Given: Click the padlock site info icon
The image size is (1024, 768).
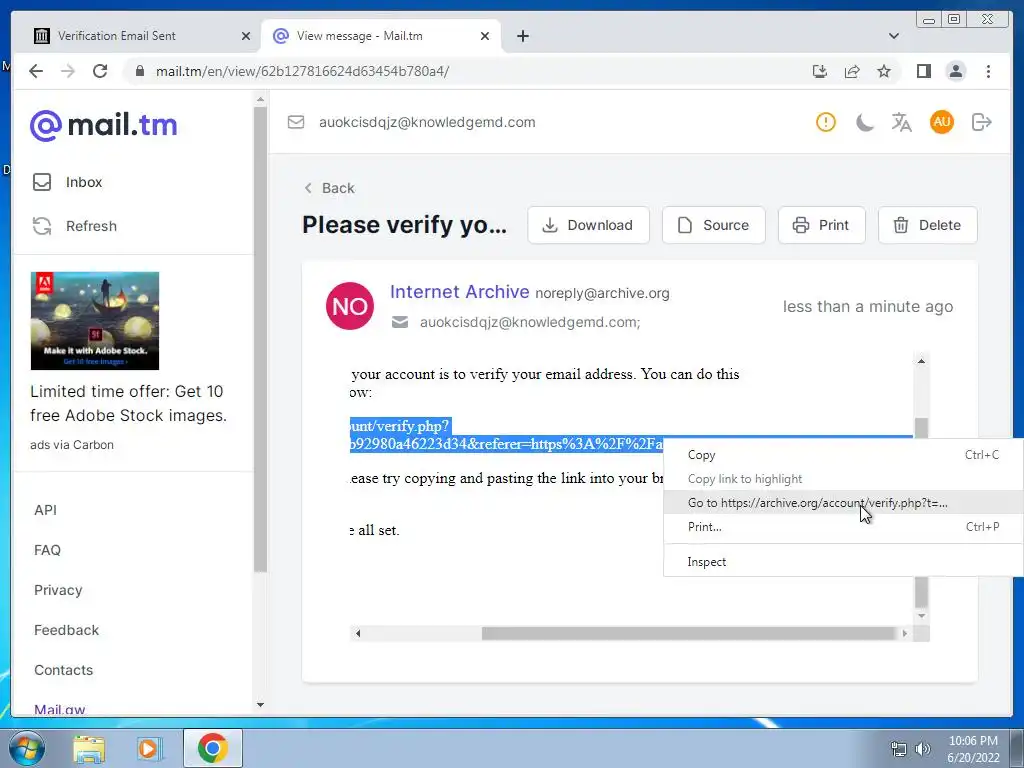Looking at the screenshot, I should [139, 71].
